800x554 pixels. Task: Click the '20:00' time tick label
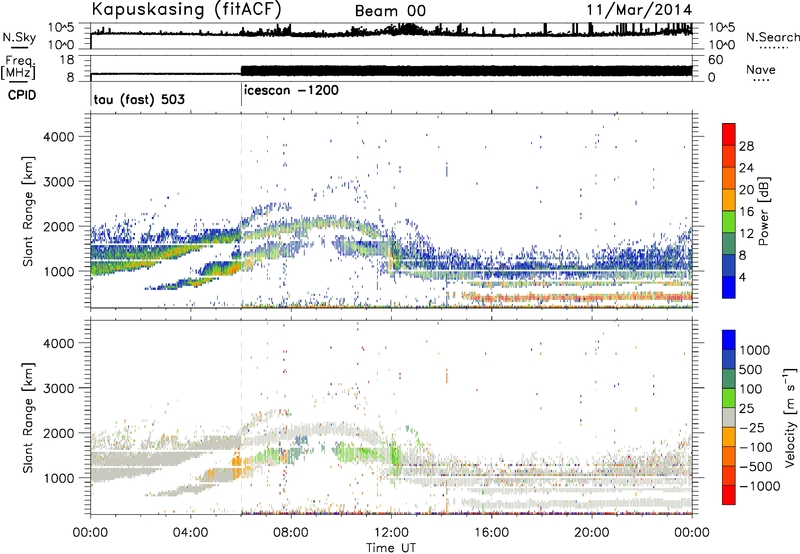[x=592, y=533]
